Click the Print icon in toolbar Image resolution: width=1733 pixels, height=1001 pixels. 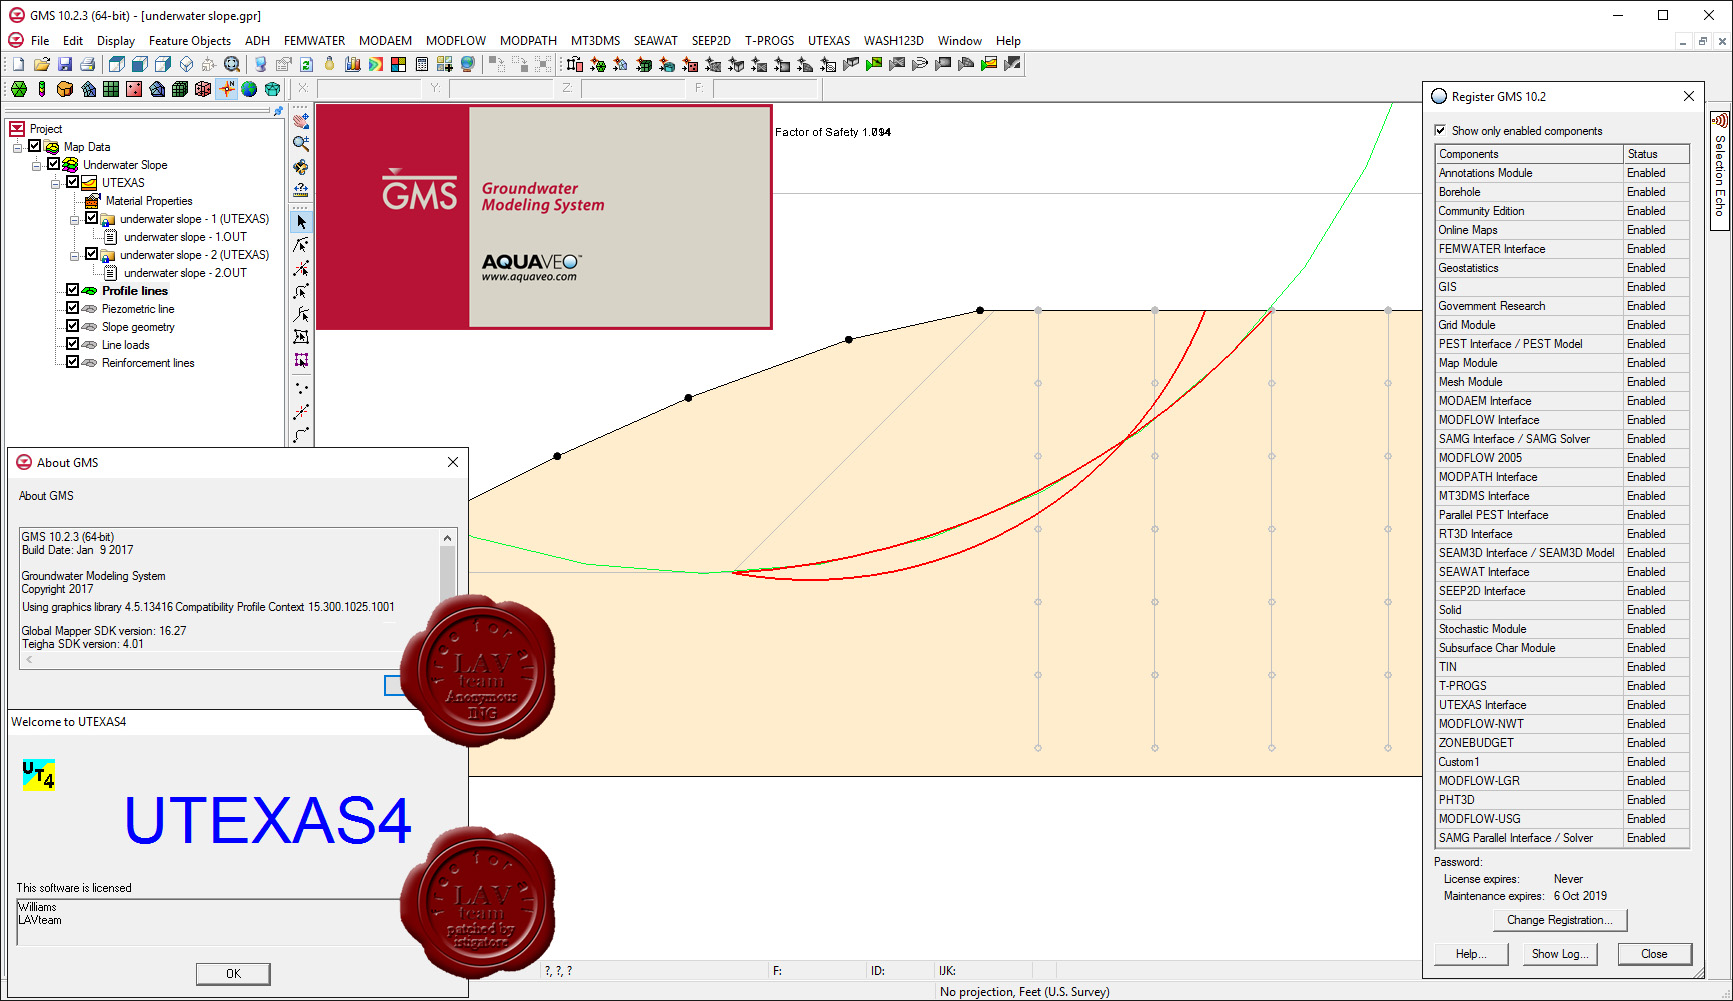87,64
